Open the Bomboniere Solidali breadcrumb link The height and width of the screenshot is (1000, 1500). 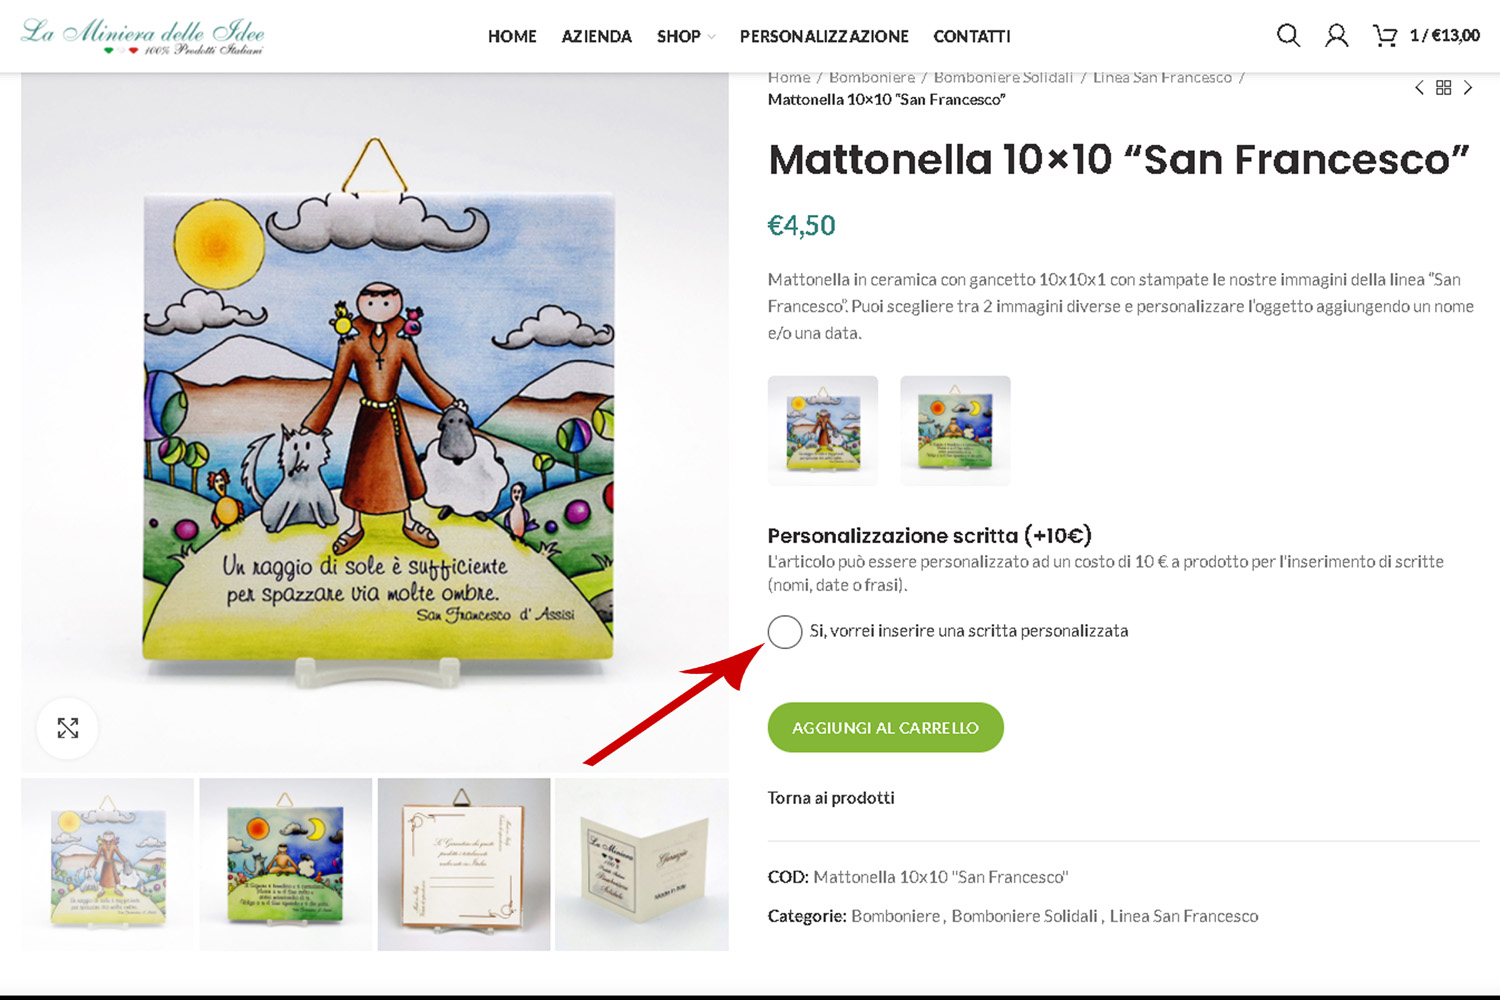point(1003,78)
